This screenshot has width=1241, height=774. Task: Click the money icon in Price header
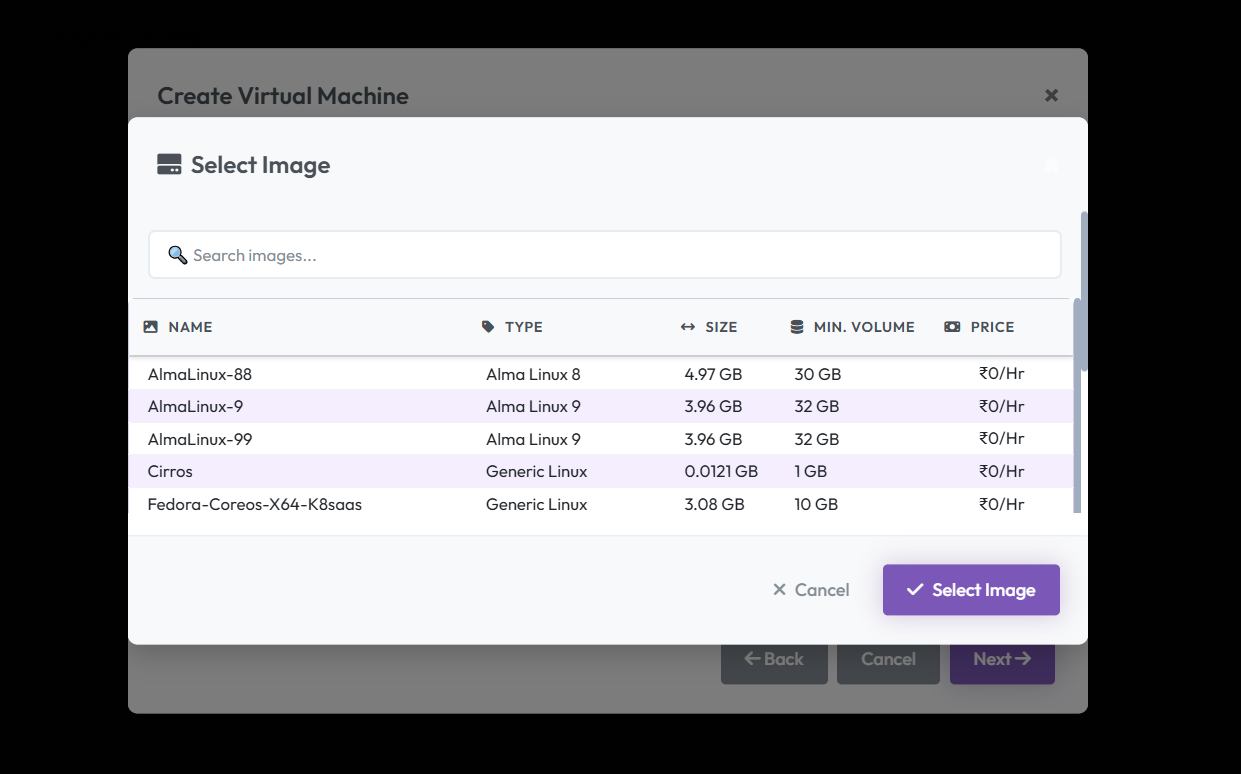952,327
